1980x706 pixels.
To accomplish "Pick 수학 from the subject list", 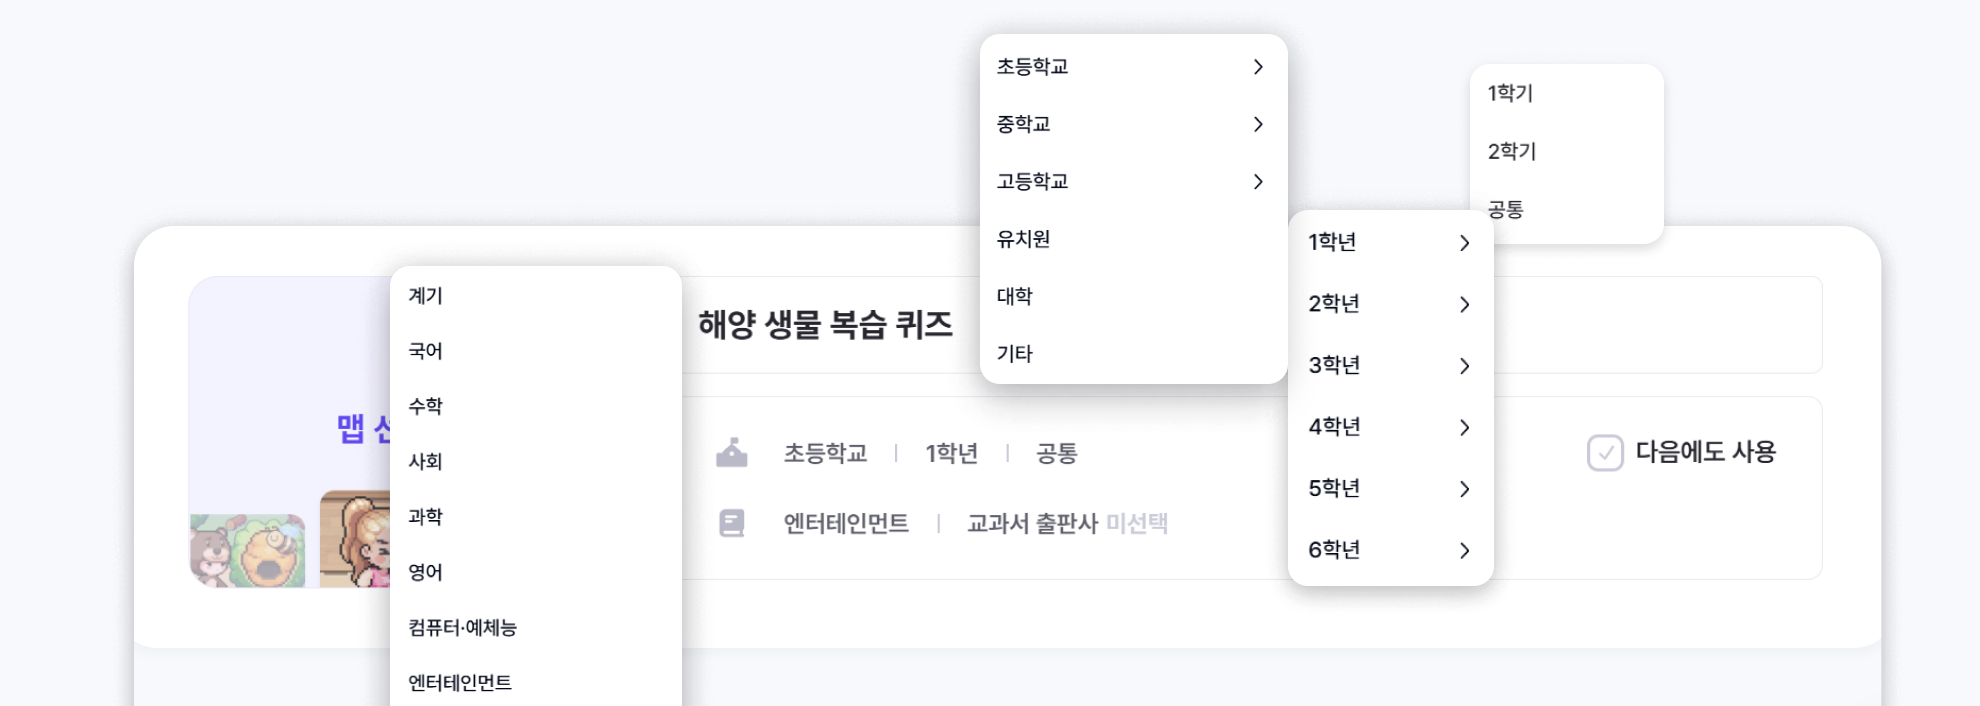I will (x=426, y=406).
